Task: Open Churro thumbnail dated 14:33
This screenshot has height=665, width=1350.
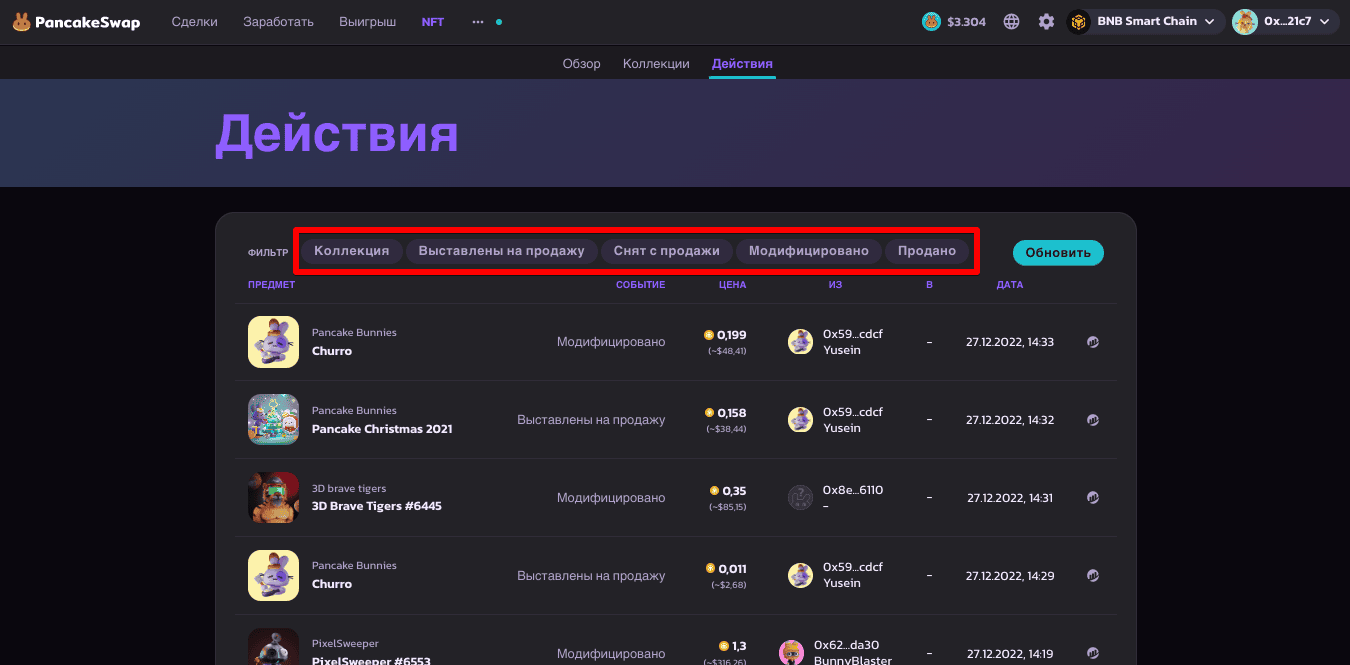Action: click(273, 342)
